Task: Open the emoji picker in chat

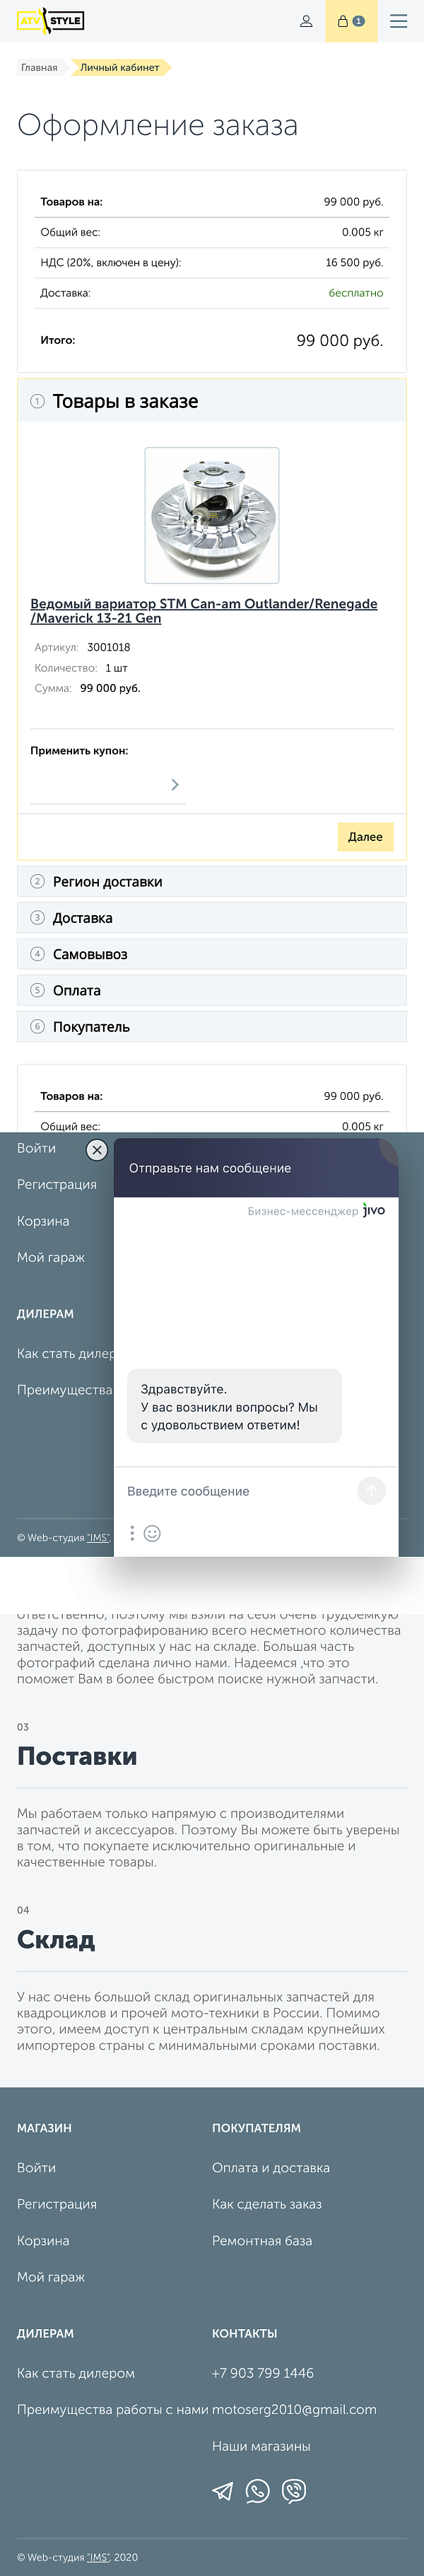Action: click(152, 1533)
